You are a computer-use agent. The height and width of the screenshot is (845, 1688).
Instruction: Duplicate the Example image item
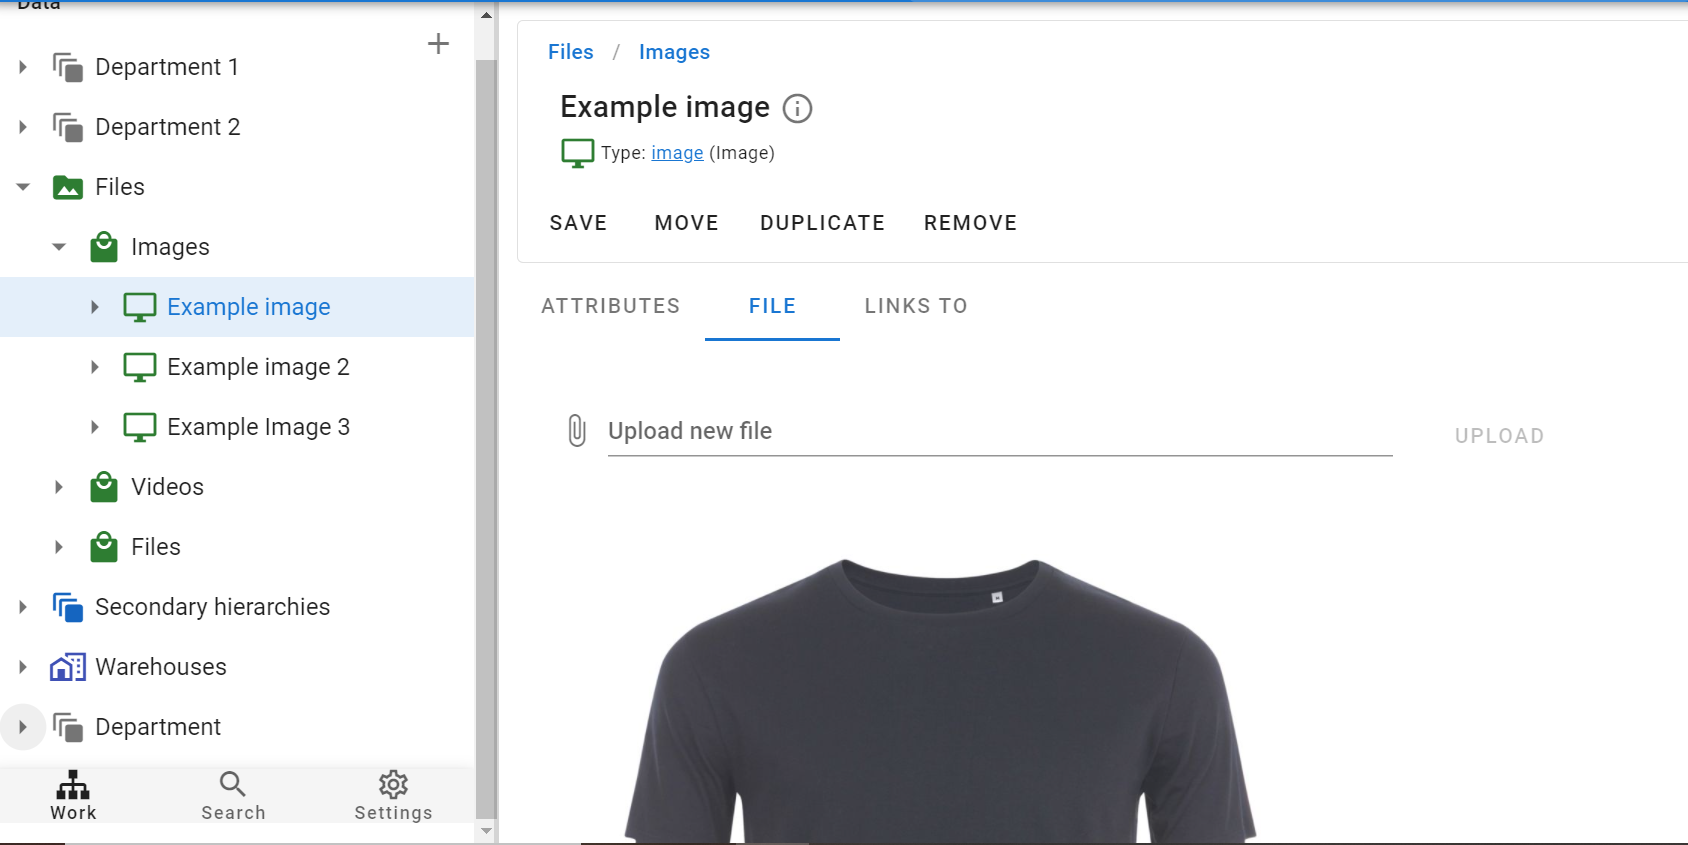coord(822,223)
